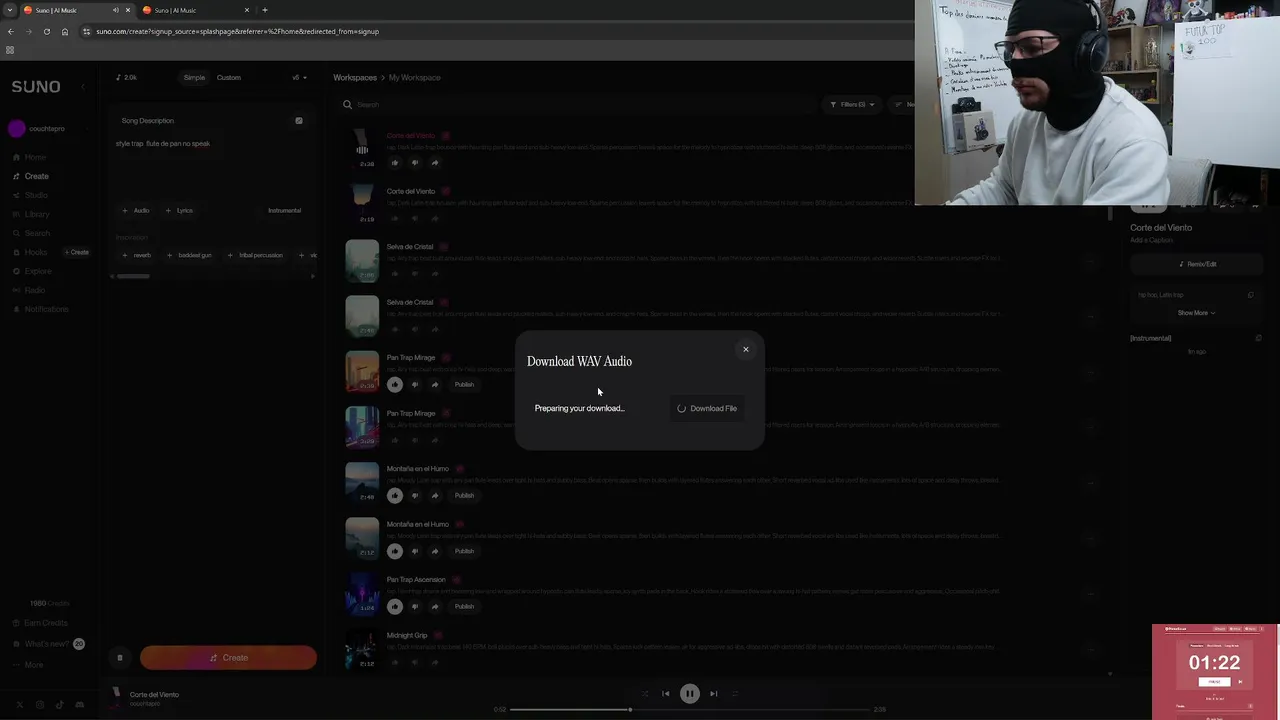1280x720 pixels.
Task: Add the baddest gun inspiration tag
Action: point(189,255)
